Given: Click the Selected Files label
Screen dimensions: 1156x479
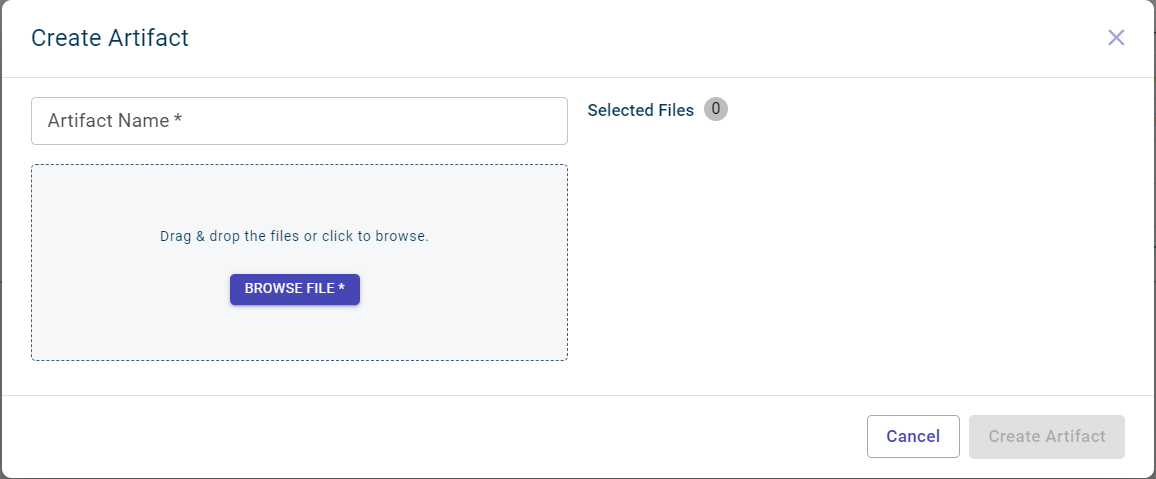Looking at the screenshot, I should click(x=640, y=111).
